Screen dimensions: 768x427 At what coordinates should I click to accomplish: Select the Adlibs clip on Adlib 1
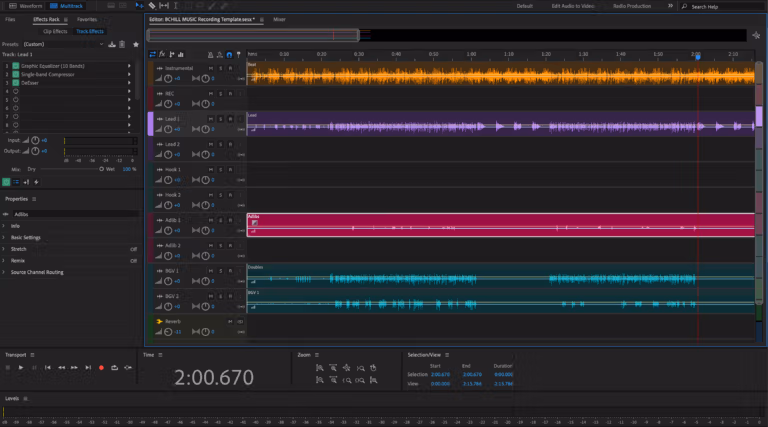pyautogui.click(x=501, y=225)
